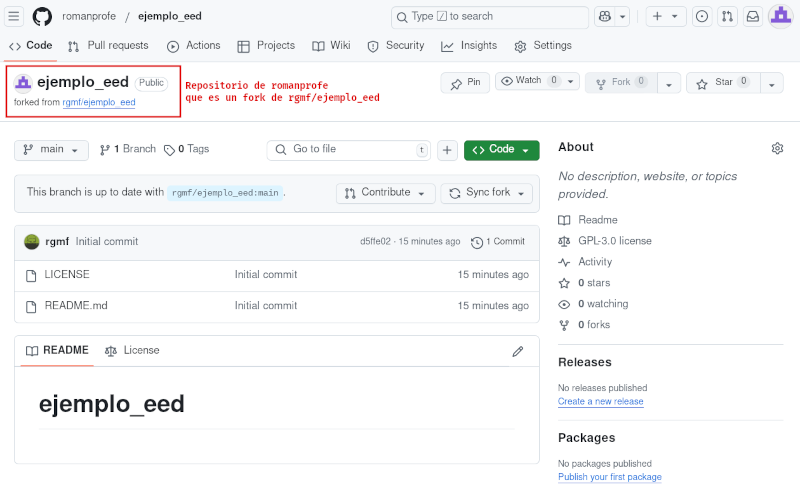
Task: Click the add file plus button
Action: click(447, 150)
